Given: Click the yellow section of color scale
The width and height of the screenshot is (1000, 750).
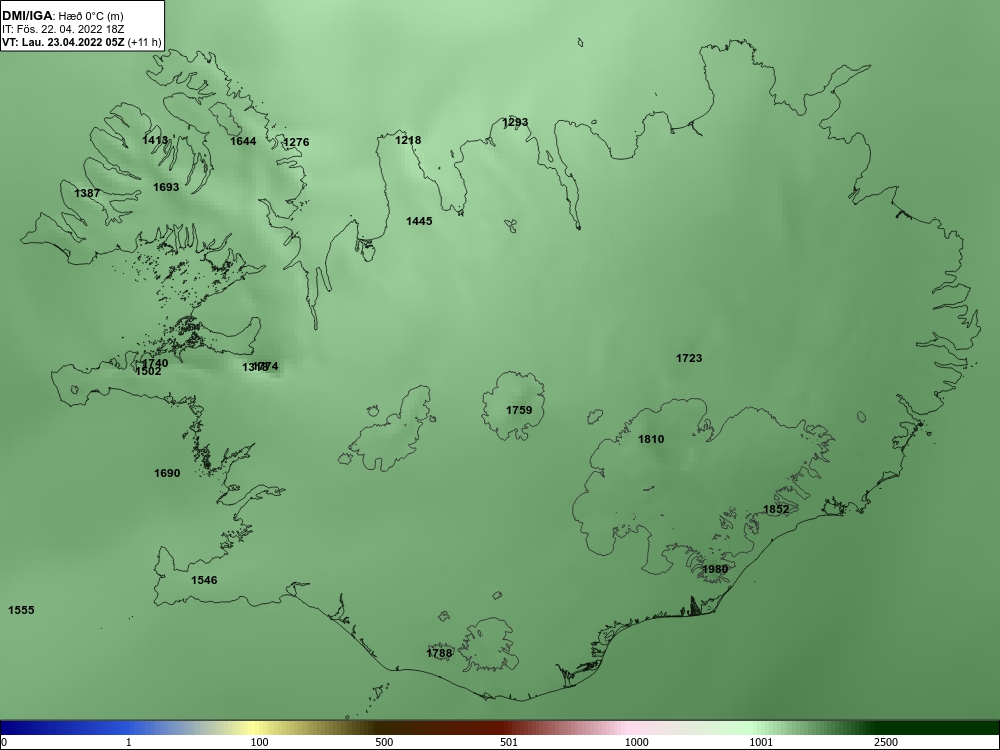Looking at the screenshot, I should point(252,728).
